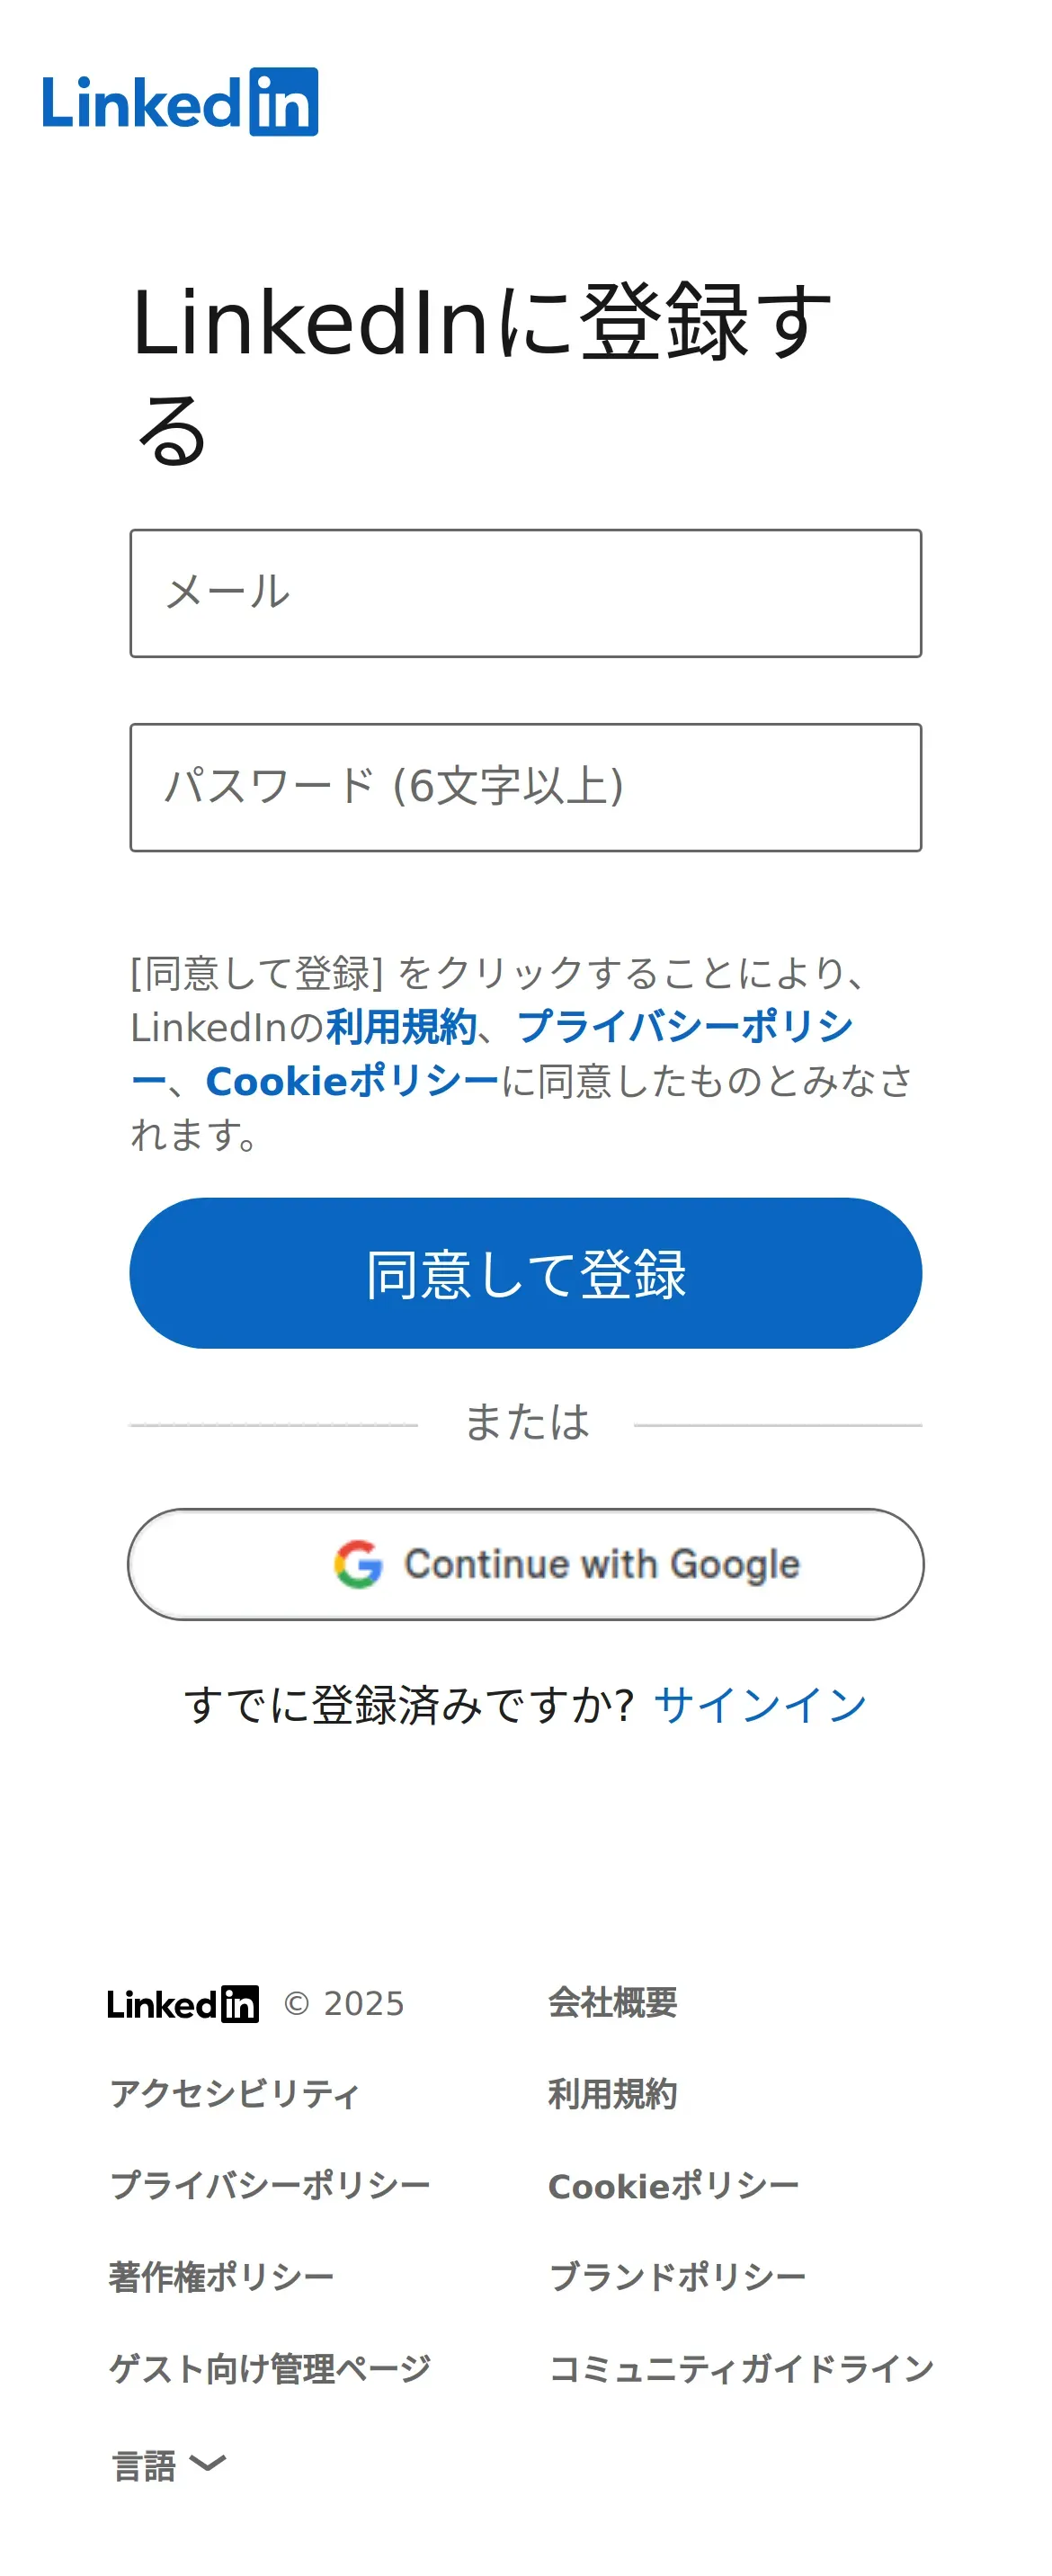Focus the メール email input field
The width and height of the screenshot is (1052, 2576).
pos(525,593)
